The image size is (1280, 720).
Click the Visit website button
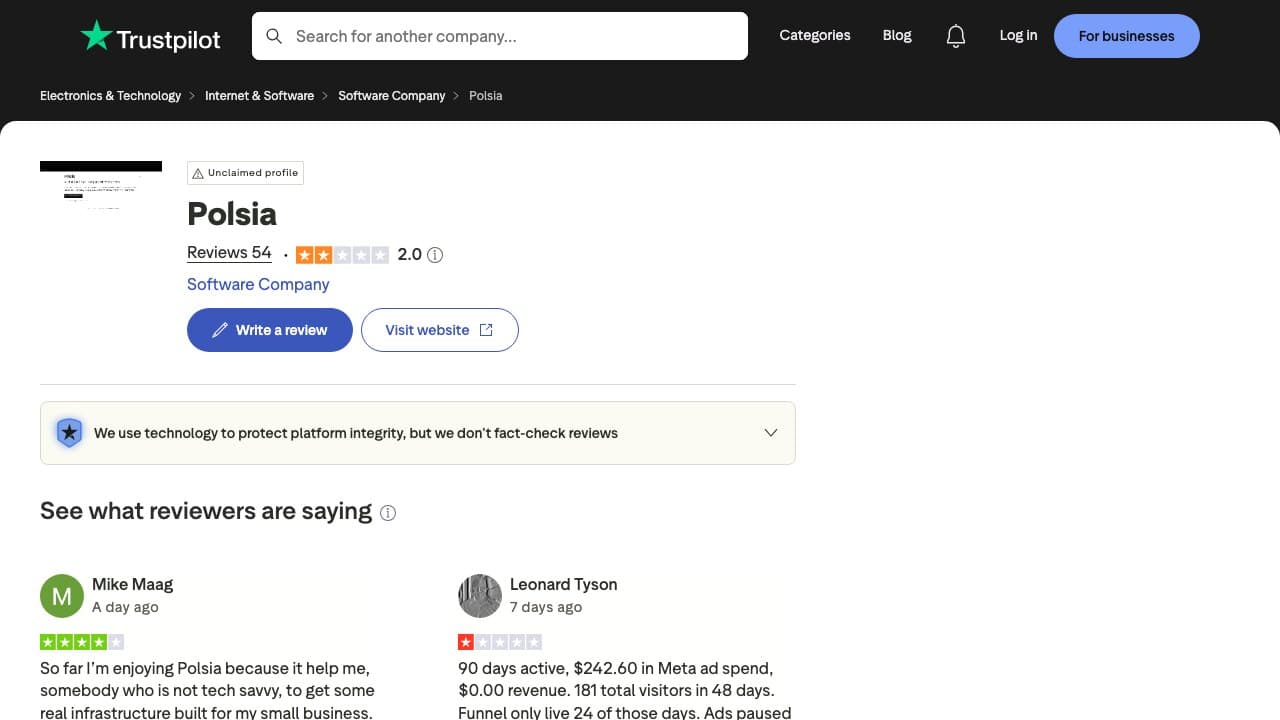pos(440,330)
